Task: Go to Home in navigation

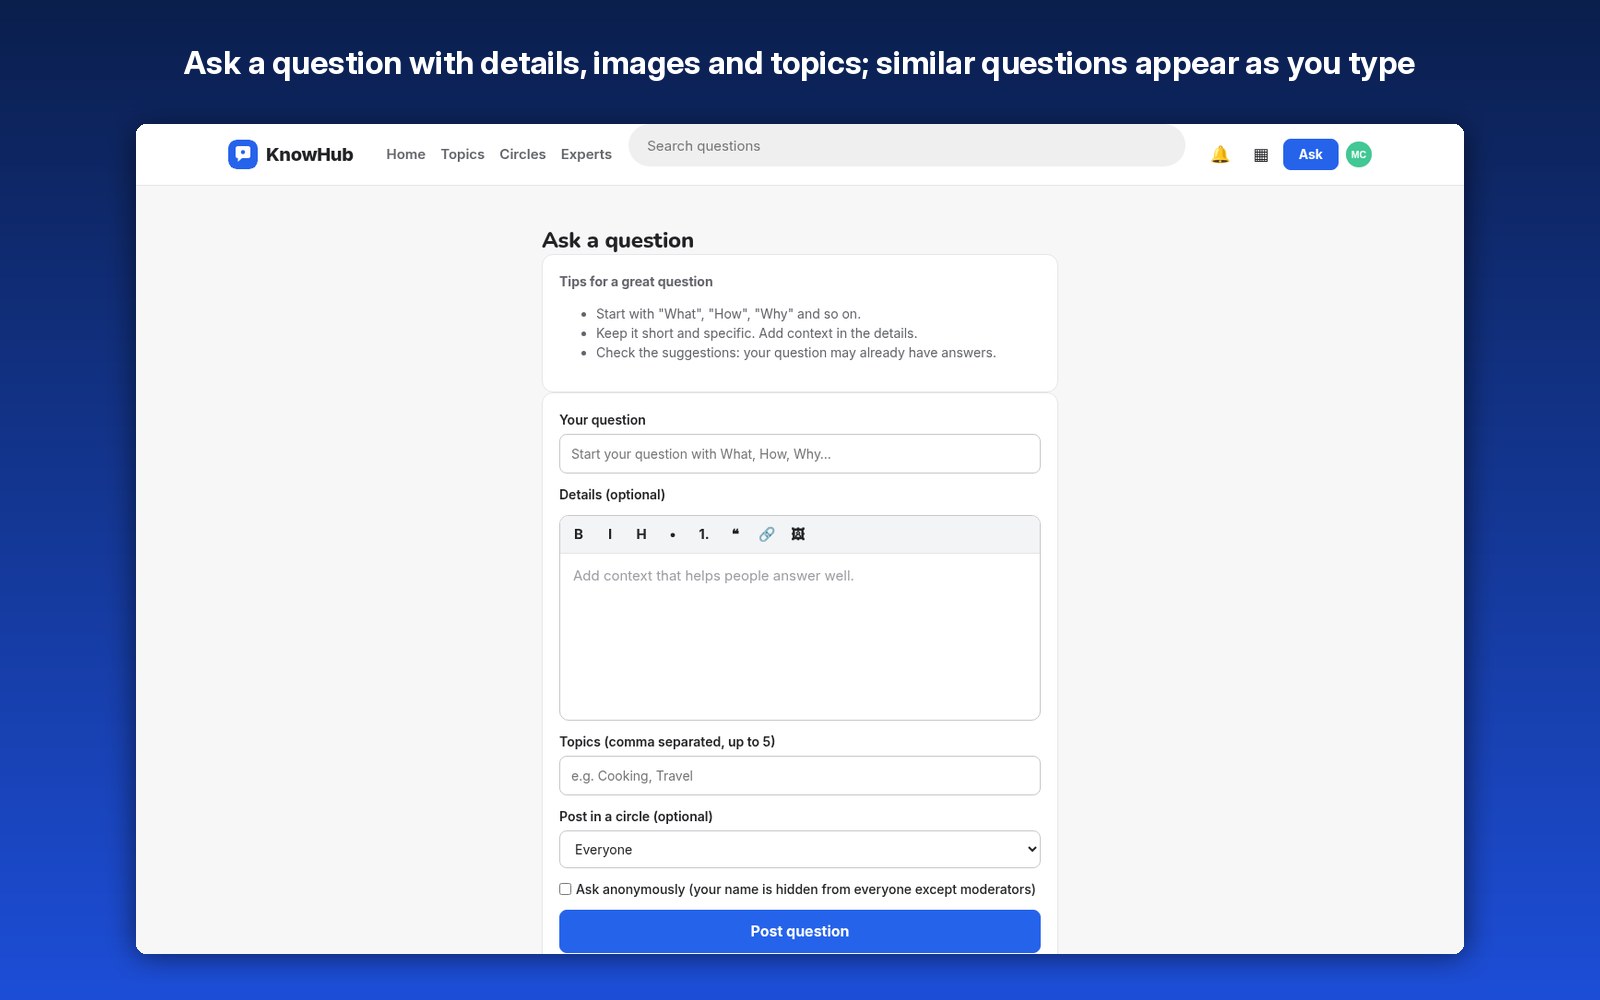Action: pos(406,154)
